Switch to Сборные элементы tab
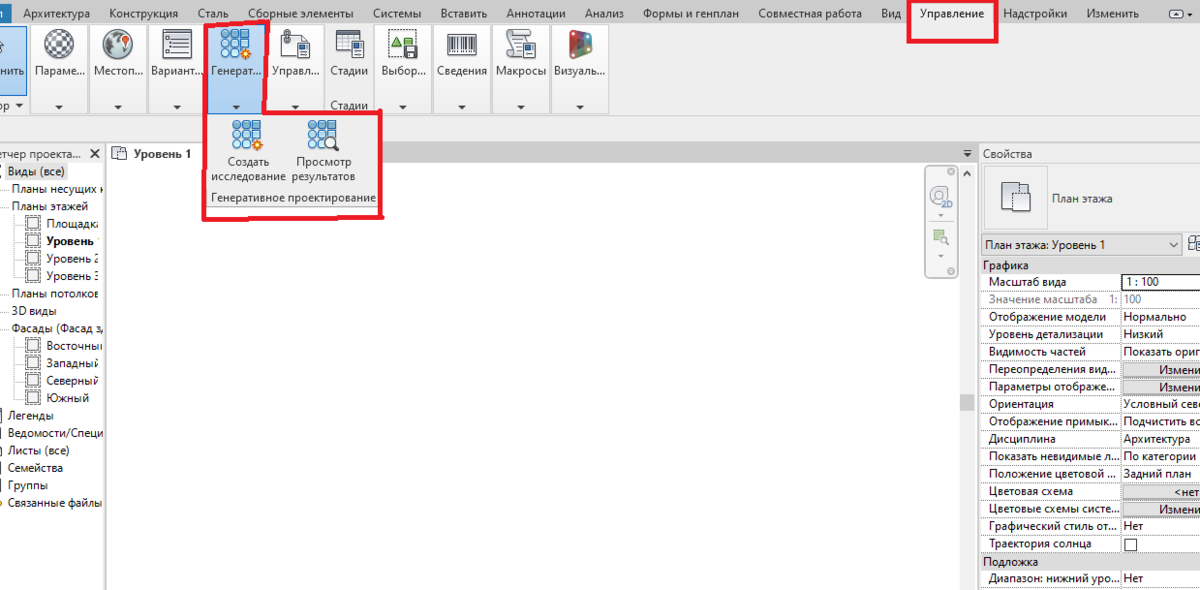 [301, 14]
